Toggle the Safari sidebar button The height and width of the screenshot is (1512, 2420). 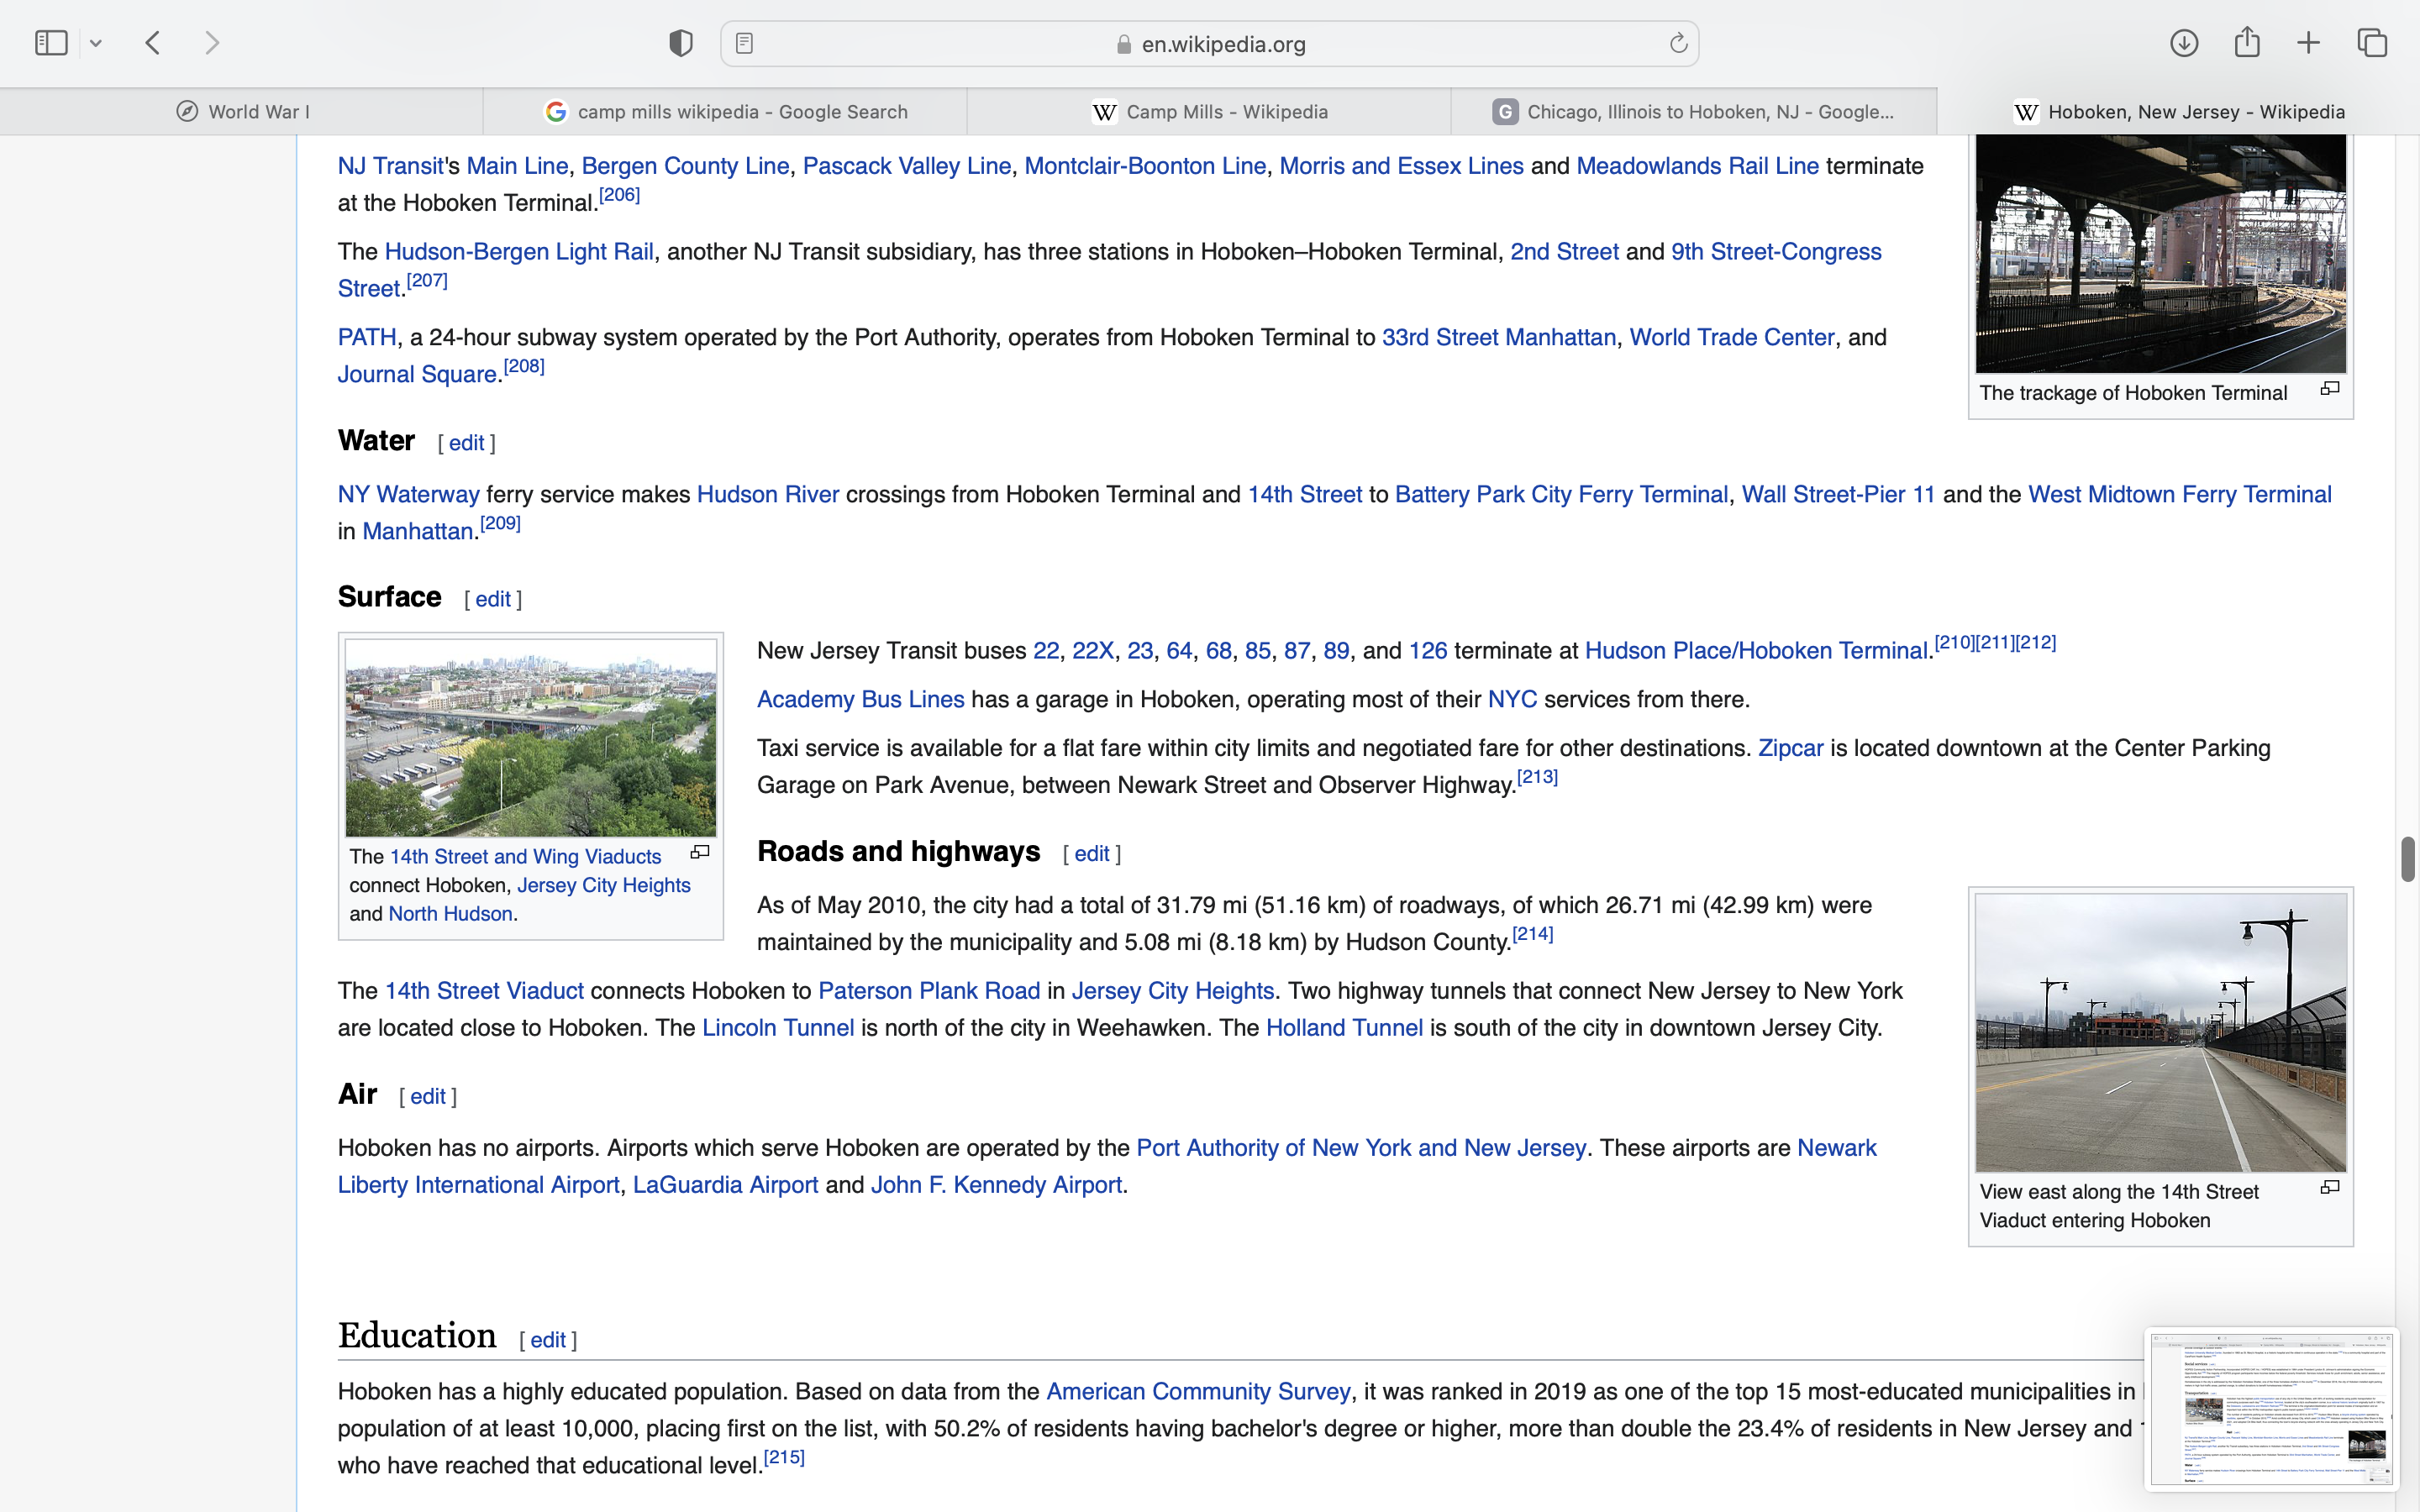pyautogui.click(x=51, y=43)
